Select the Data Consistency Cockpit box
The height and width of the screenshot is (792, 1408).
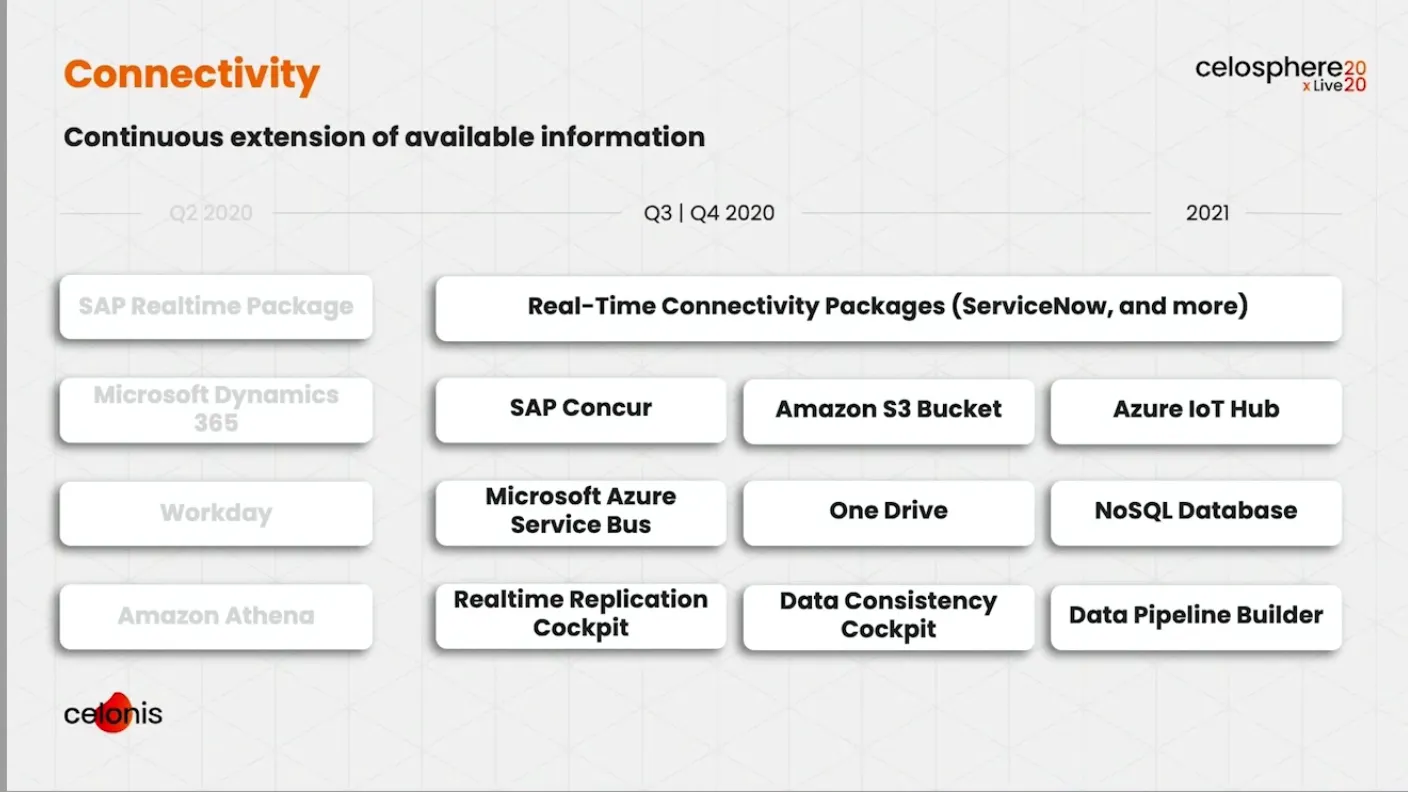[888, 616]
